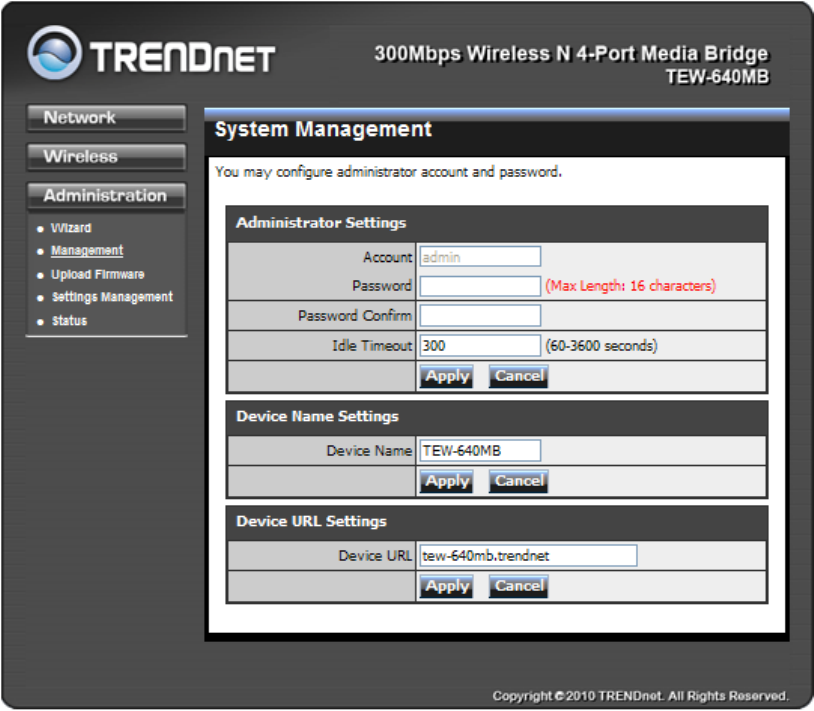814x711 pixels.
Task: Click the Account field showing admin
Action: (480, 256)
